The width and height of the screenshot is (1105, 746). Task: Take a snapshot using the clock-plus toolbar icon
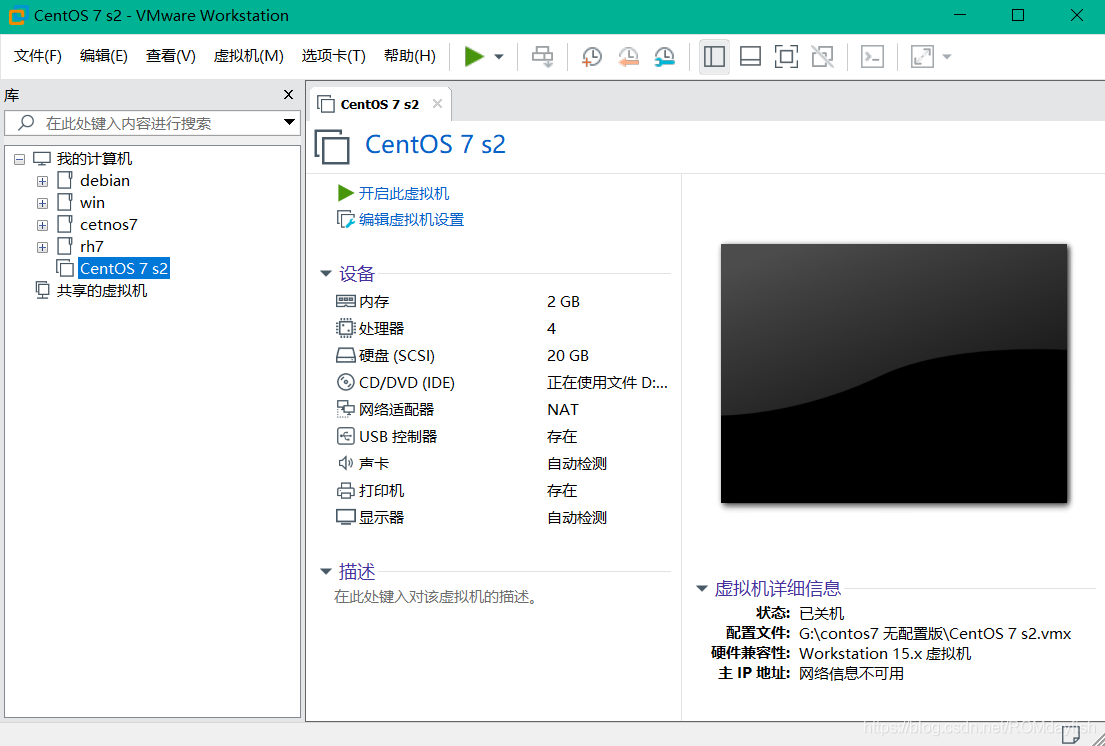pos(591,57)
